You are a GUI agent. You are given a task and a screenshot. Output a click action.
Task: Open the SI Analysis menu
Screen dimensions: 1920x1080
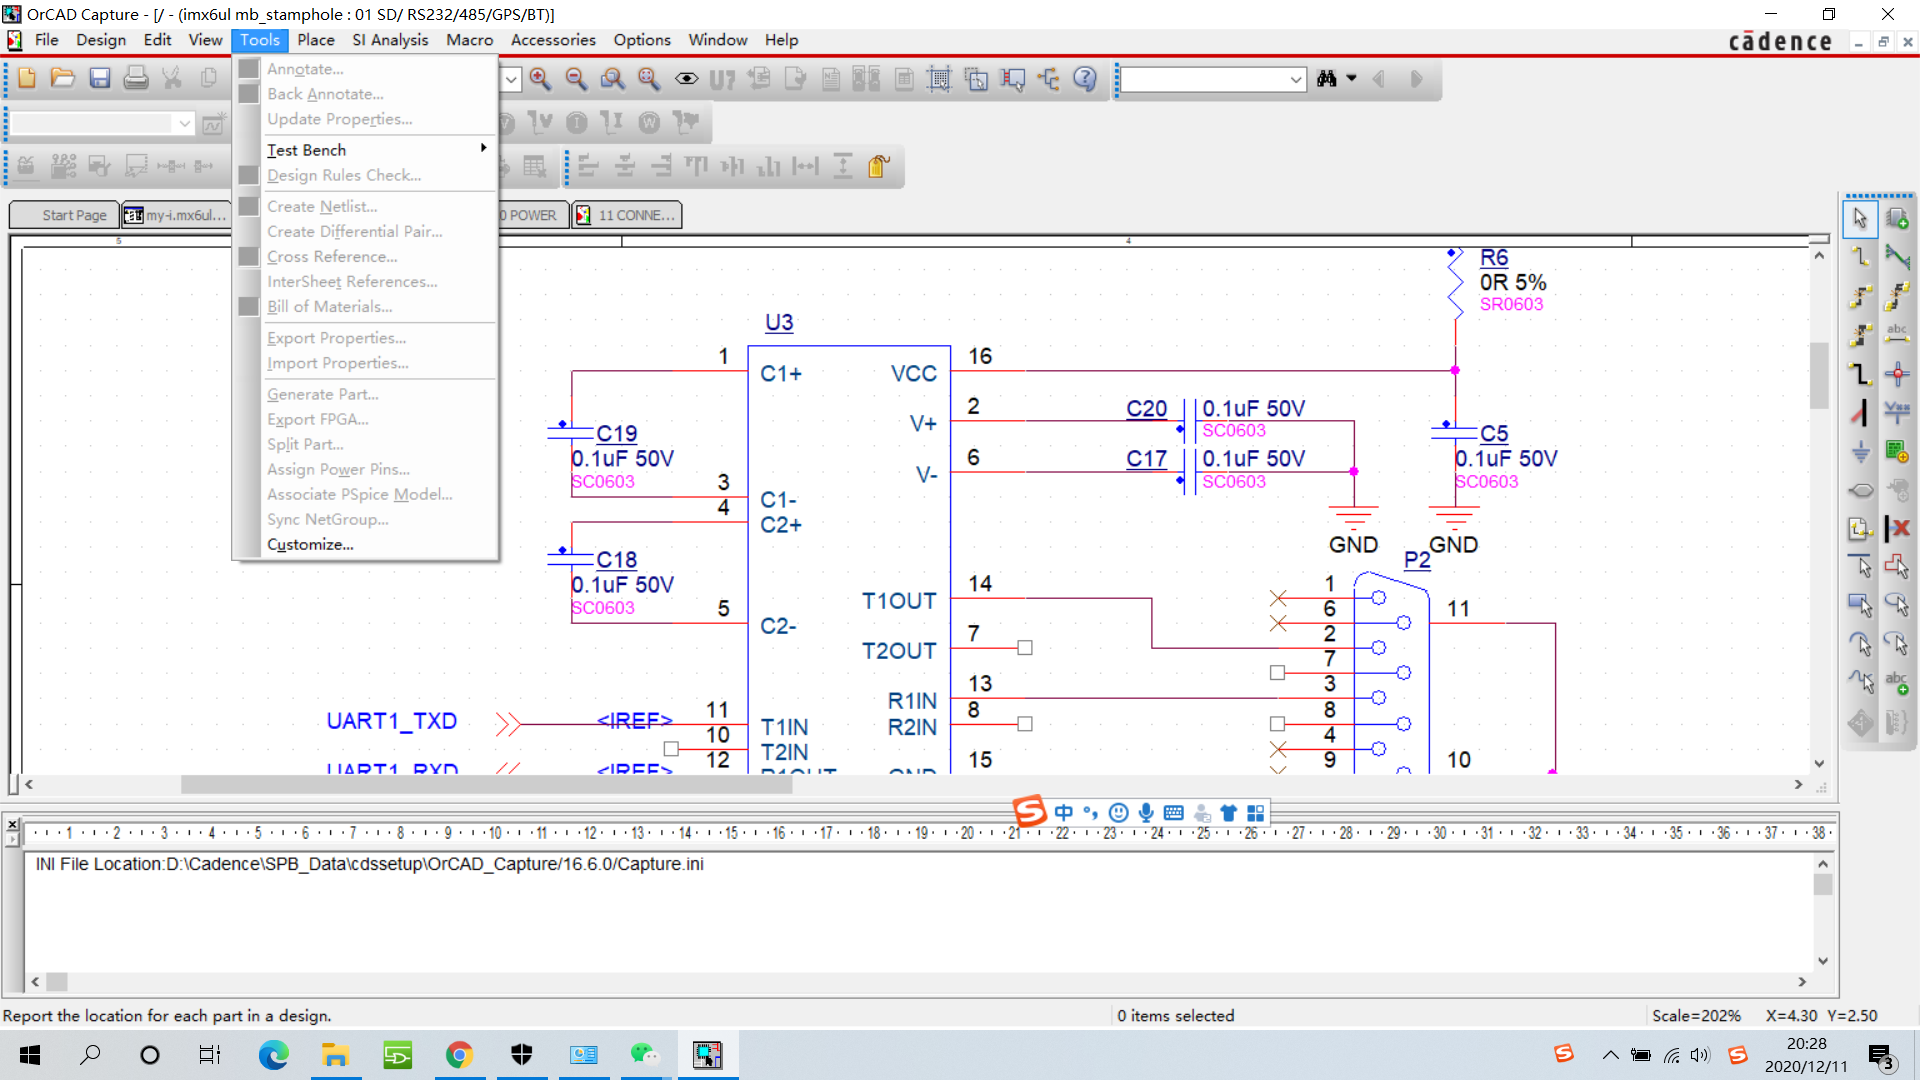pyautogui.click(x=390, y=40)
